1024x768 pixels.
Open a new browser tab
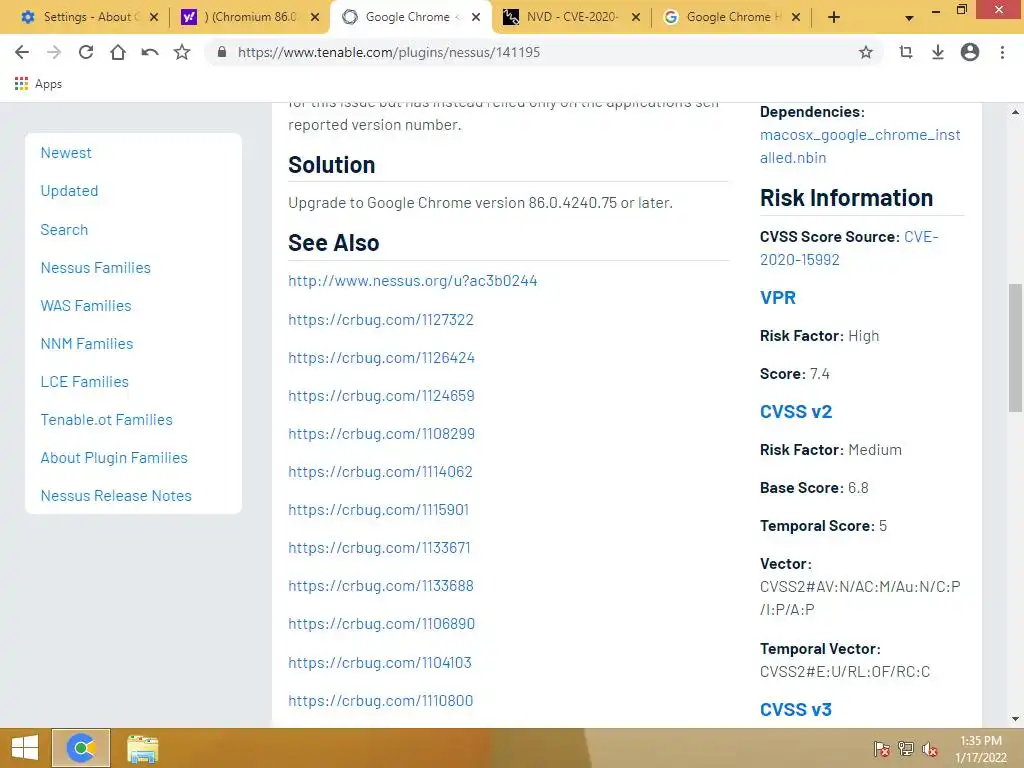point(834,17)
